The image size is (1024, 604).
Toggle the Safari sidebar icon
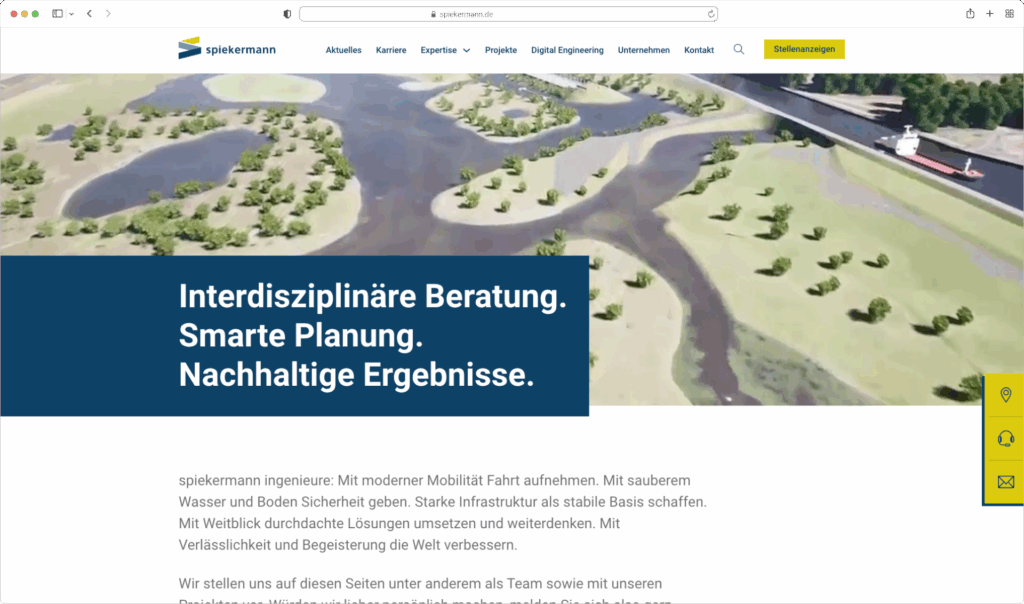[x=57, y=14]
